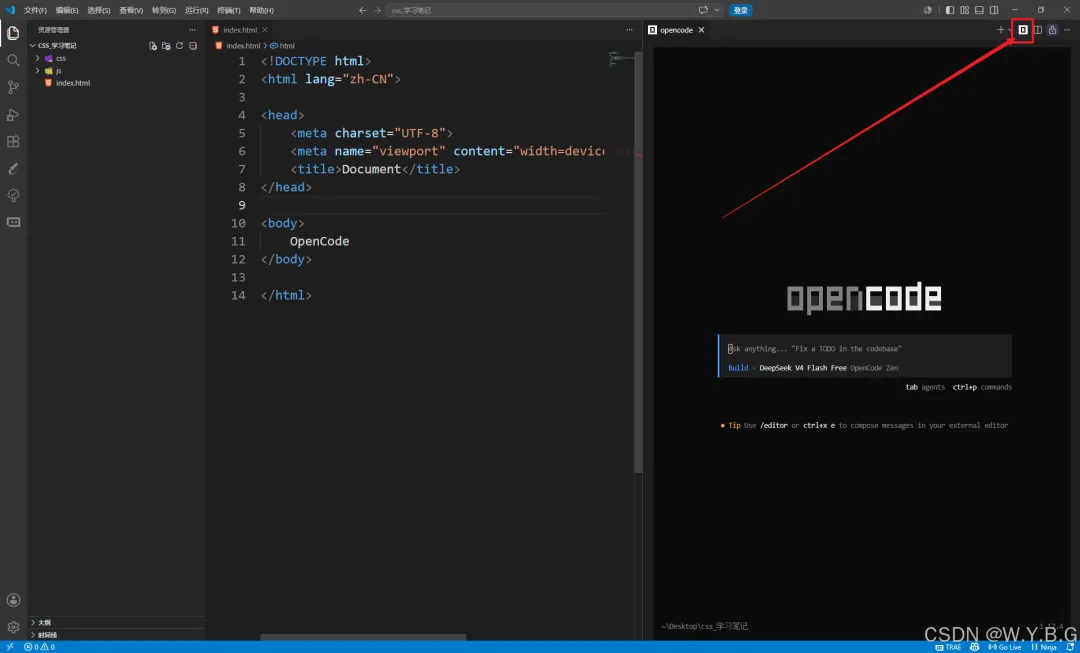Open dropdown arrow next to chat icon

pyautogui.click(x=717, y=10)
